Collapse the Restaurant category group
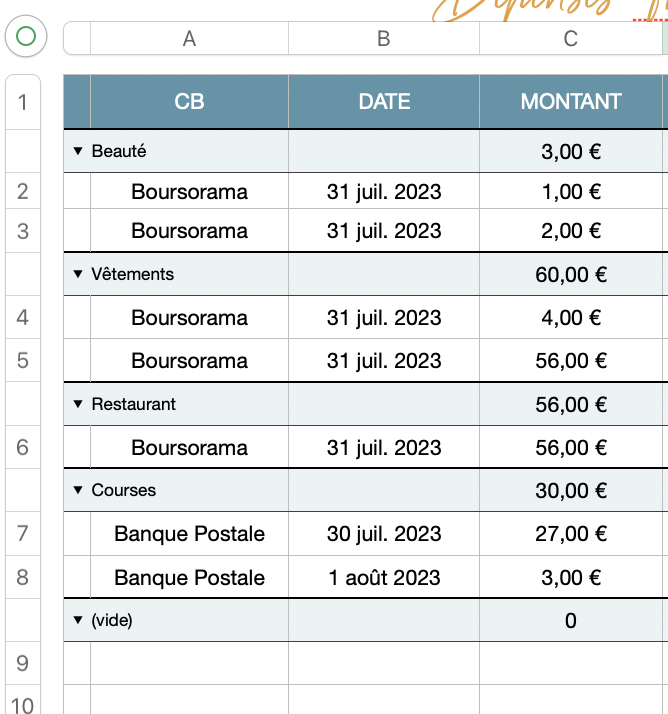This screenshot has width=668, height=714. [78, 404]
